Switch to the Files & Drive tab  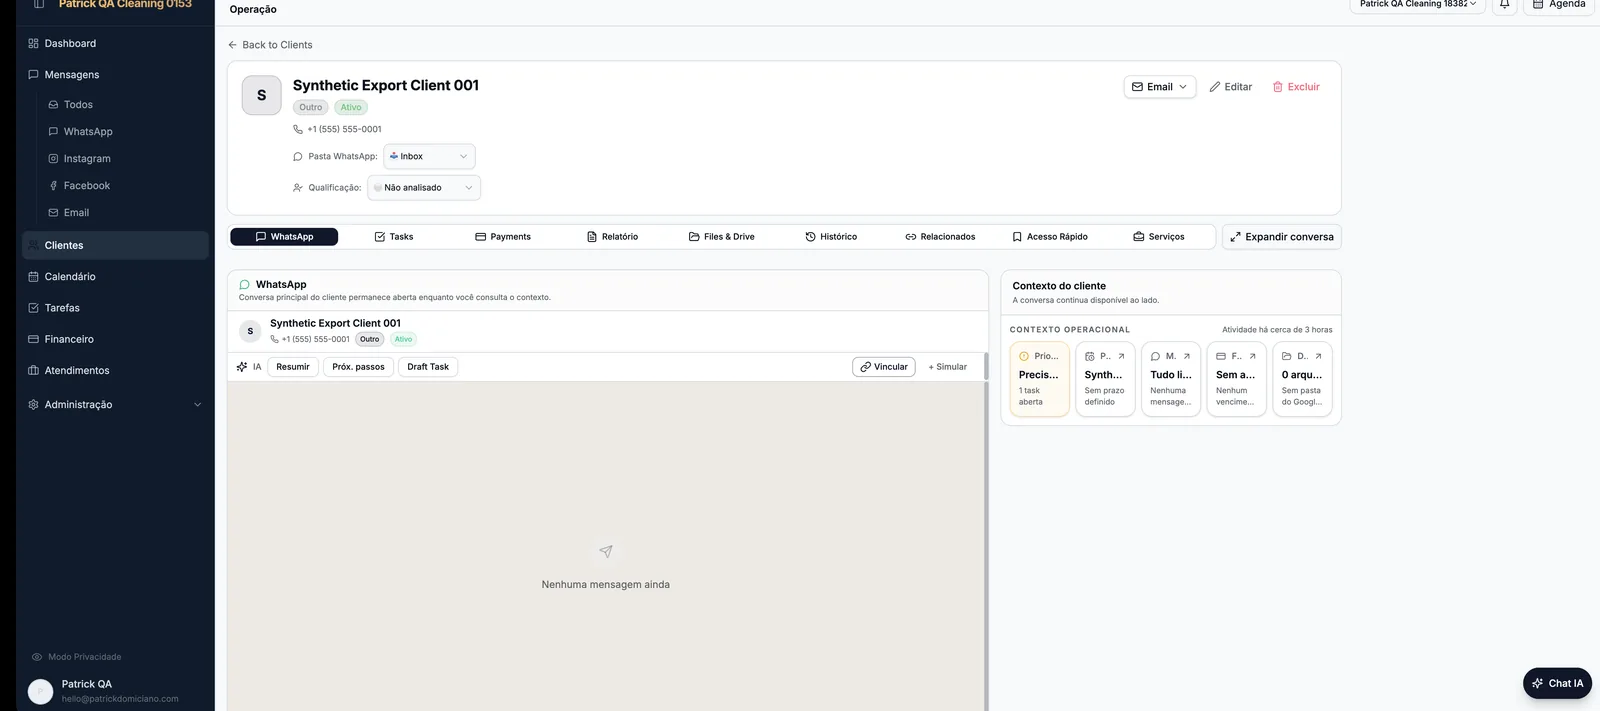click(721, 237)
